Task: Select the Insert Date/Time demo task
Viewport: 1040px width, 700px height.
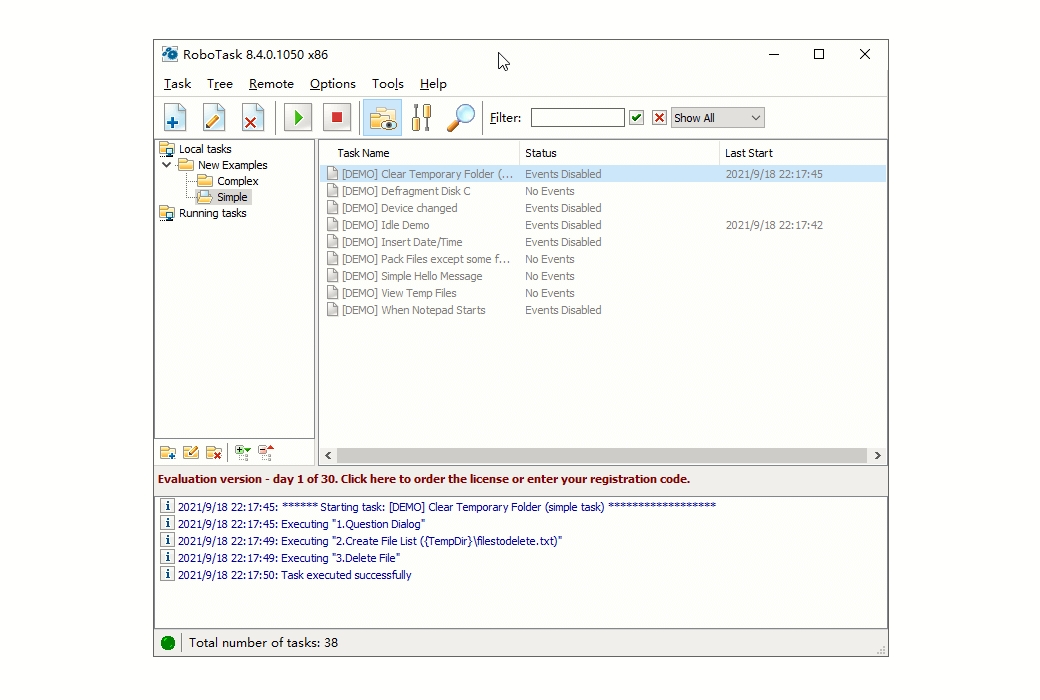Action: pos(603,242)
